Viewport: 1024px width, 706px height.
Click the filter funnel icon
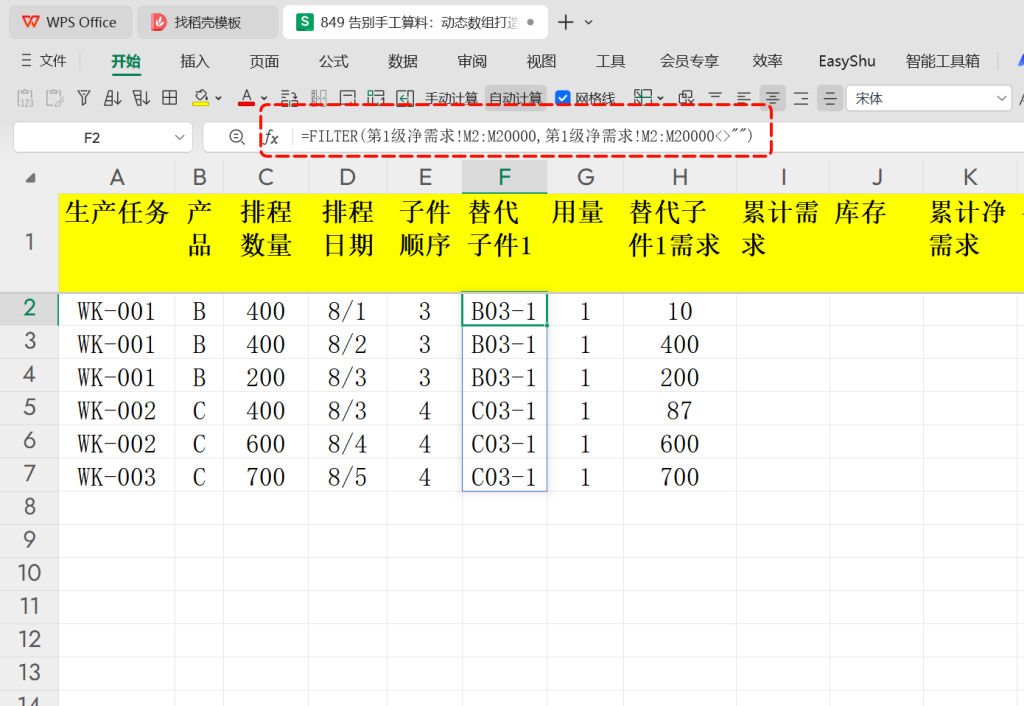(84, 98)
